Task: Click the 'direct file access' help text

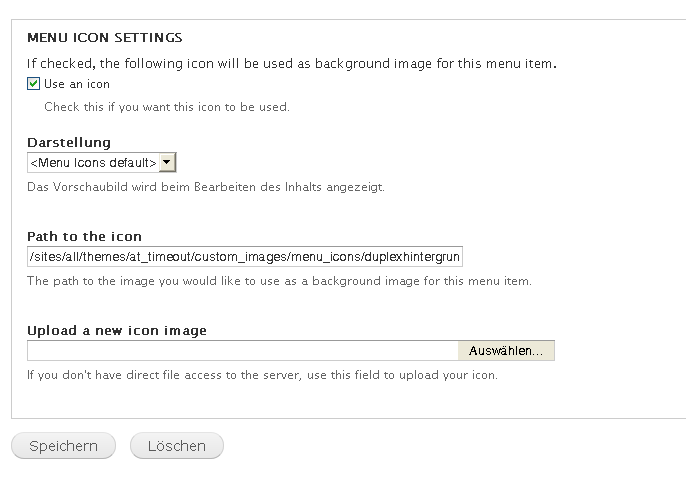Action: coord(261,375)
